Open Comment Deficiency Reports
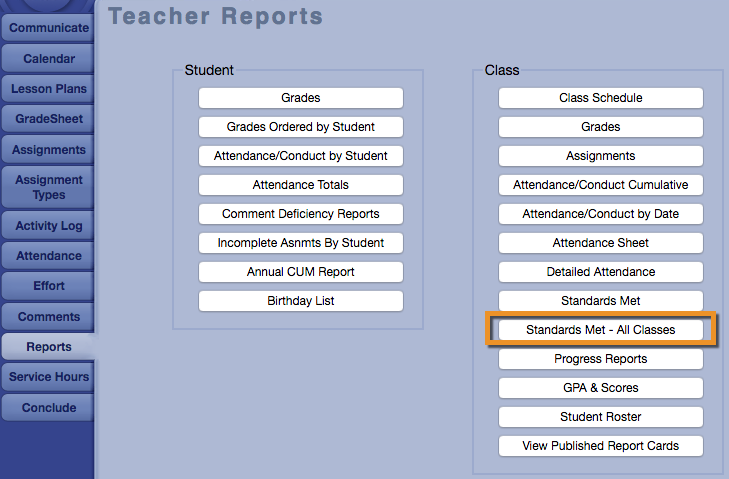729x479 pixels. [300, 214]
